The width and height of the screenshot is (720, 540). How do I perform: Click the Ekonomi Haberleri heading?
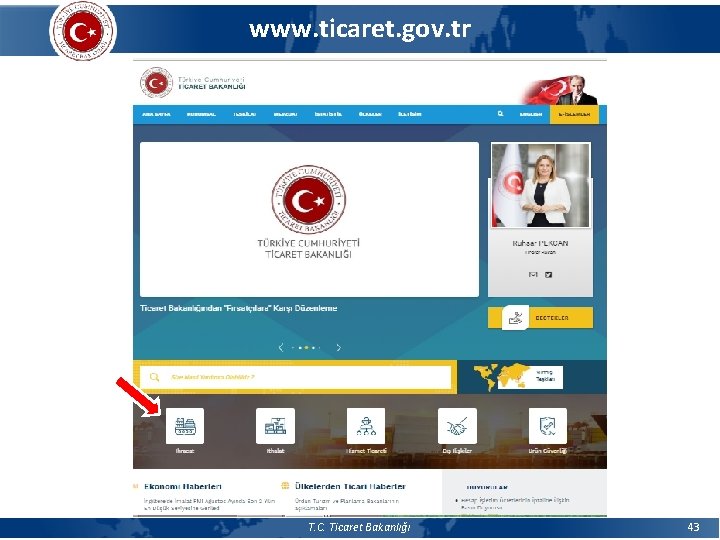pos(183,486)
